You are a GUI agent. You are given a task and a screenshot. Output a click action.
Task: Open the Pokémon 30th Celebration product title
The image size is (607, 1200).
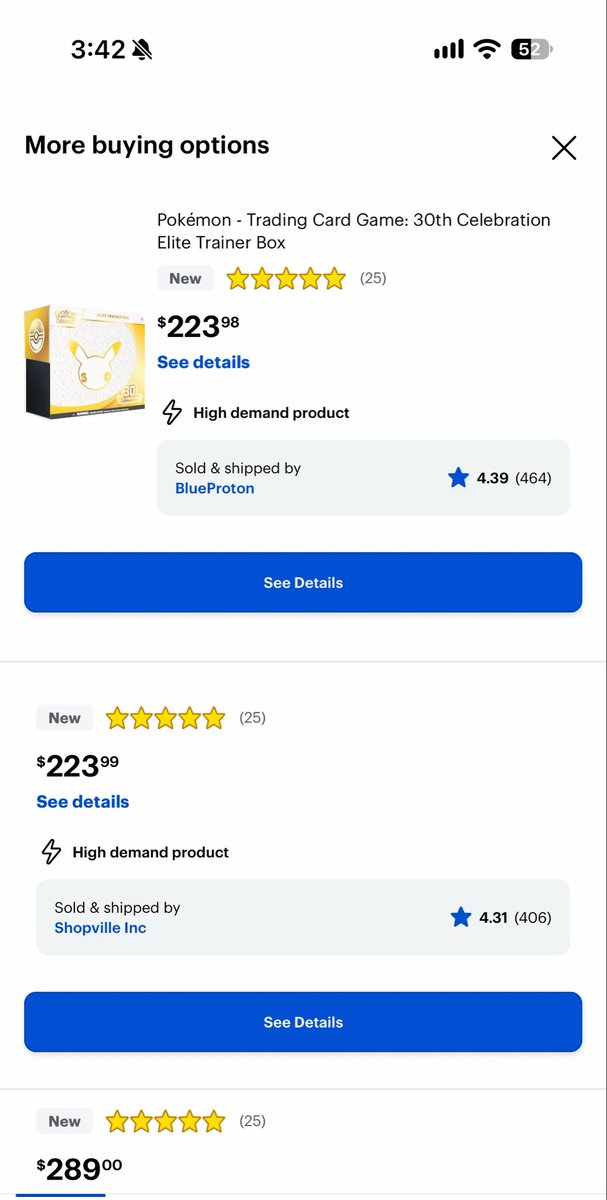pyautogui.click(x=354, y=231)
